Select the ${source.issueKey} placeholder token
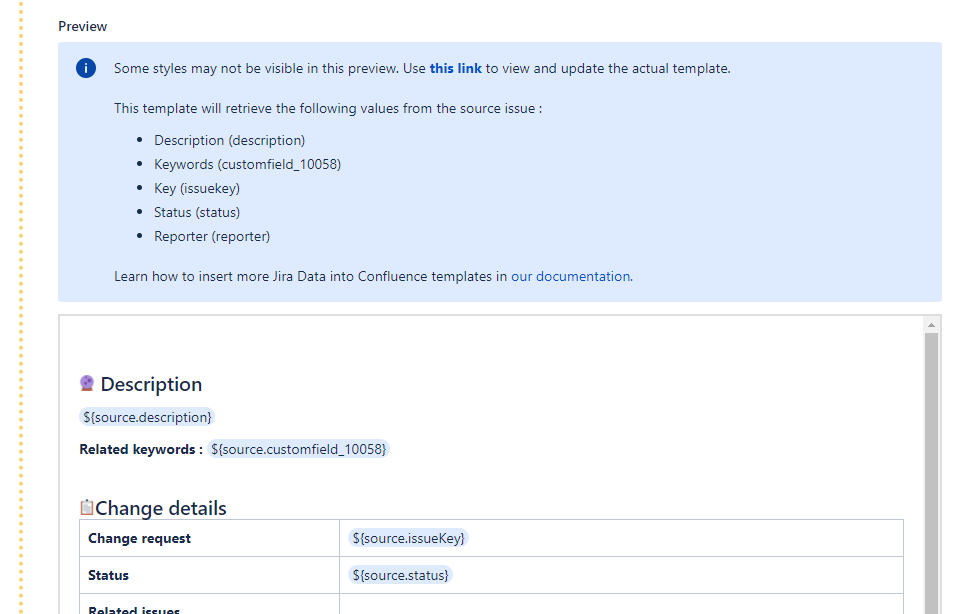This screenshot has height=614, width=966. (x=407, y=537)
